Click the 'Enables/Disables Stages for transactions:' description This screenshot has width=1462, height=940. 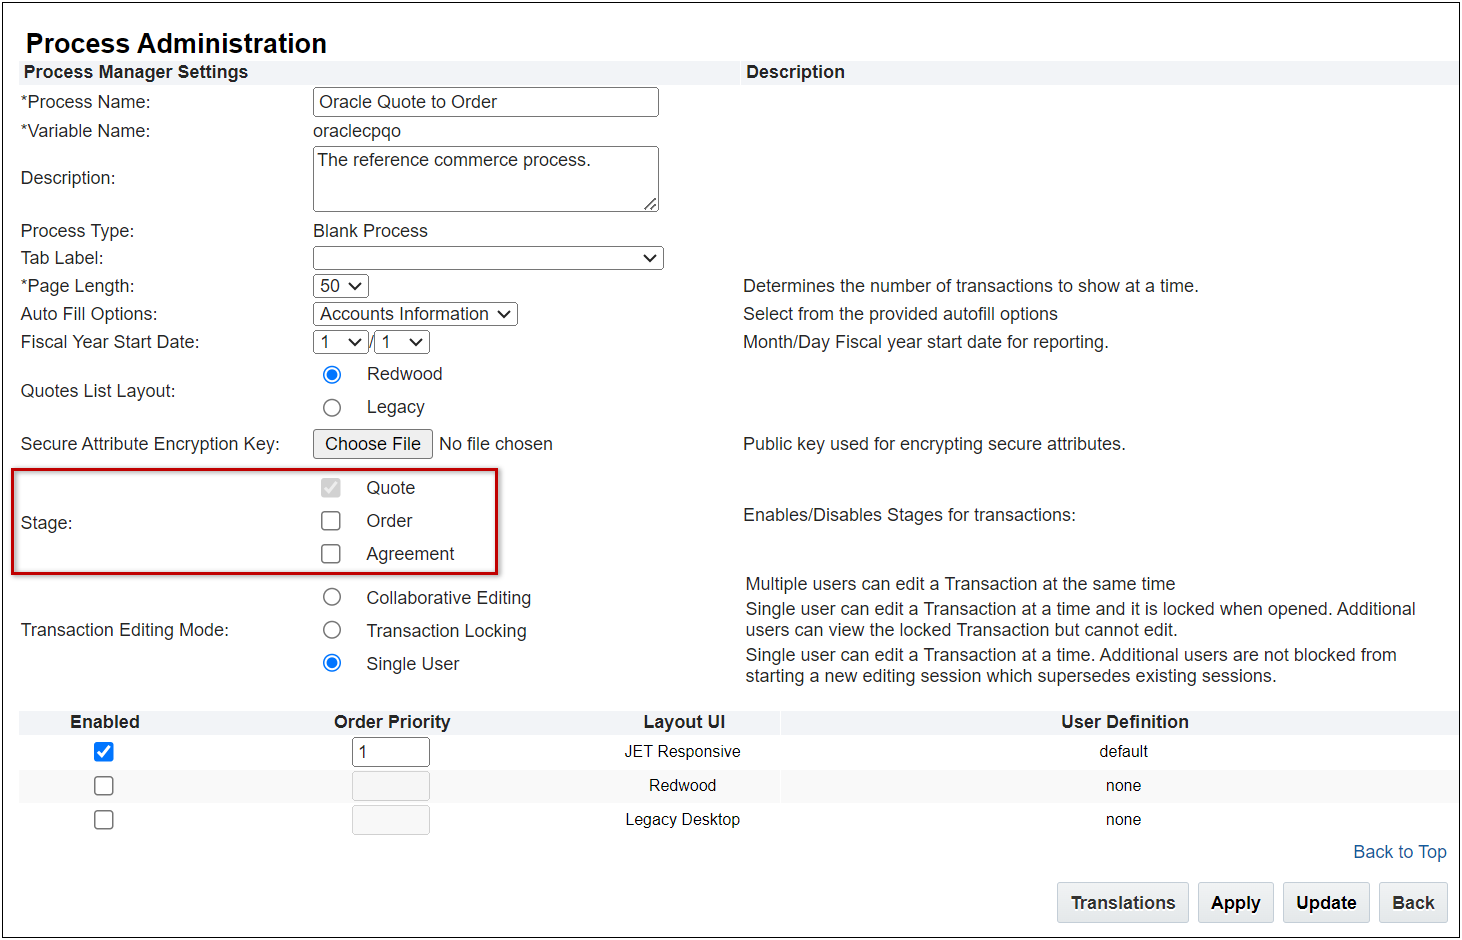pyautogui.click(x=909, y=515)
